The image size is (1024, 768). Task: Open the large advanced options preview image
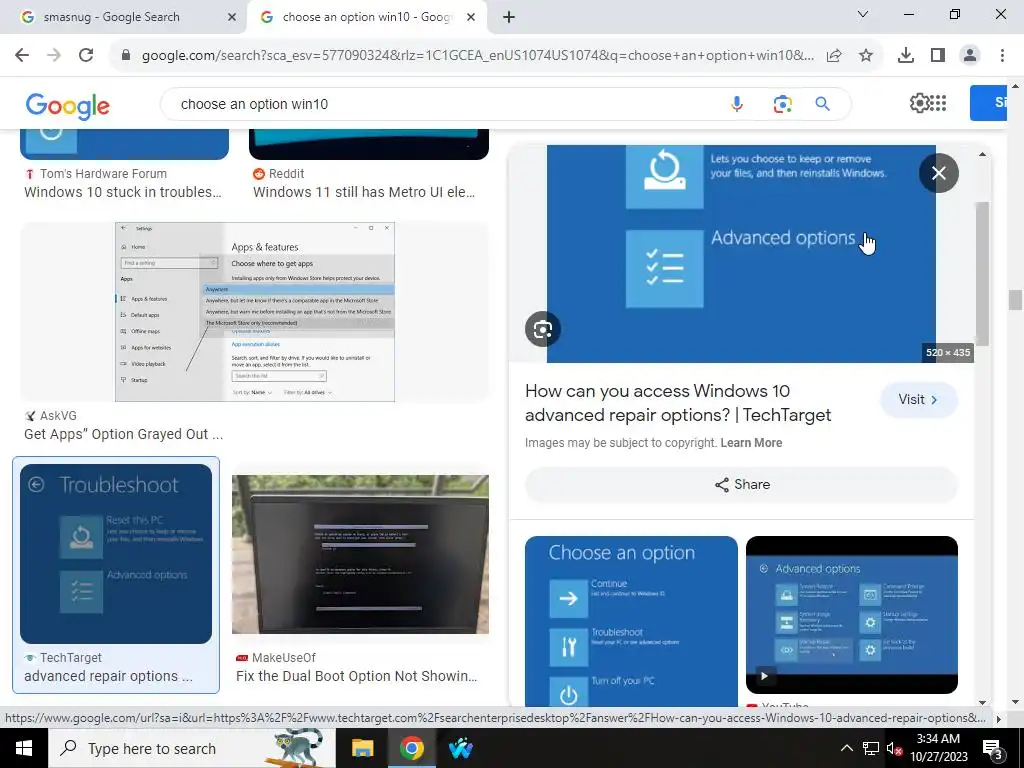pyautogui.click(x=741, y=253)
